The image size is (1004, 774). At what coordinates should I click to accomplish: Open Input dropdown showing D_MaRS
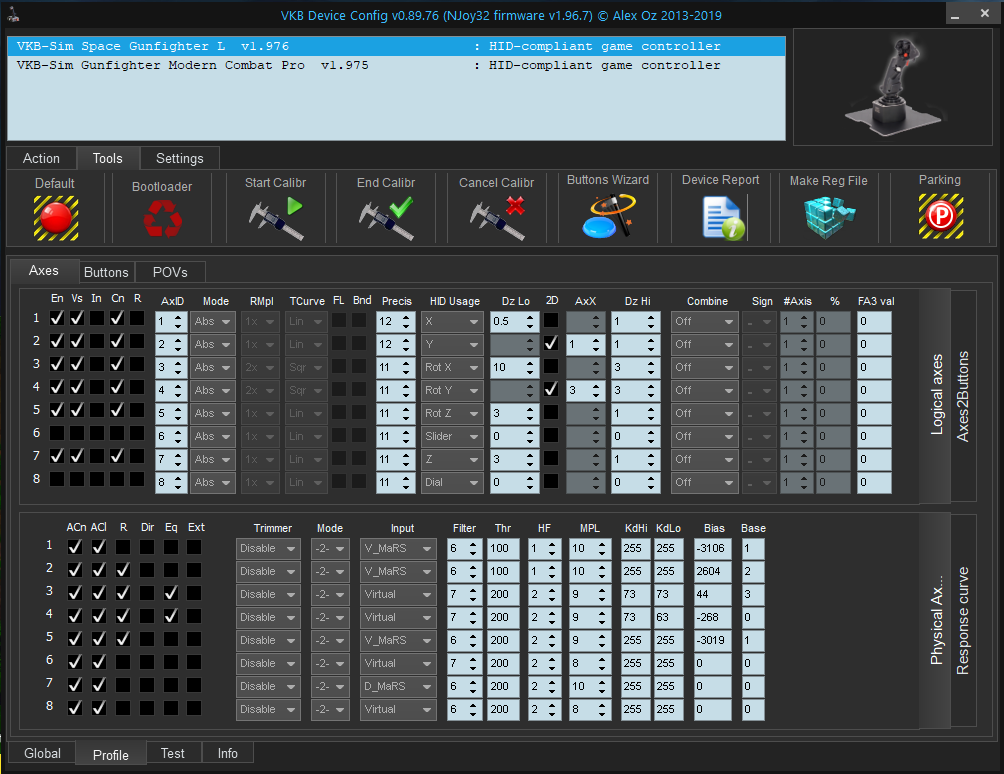pos(398,686)
